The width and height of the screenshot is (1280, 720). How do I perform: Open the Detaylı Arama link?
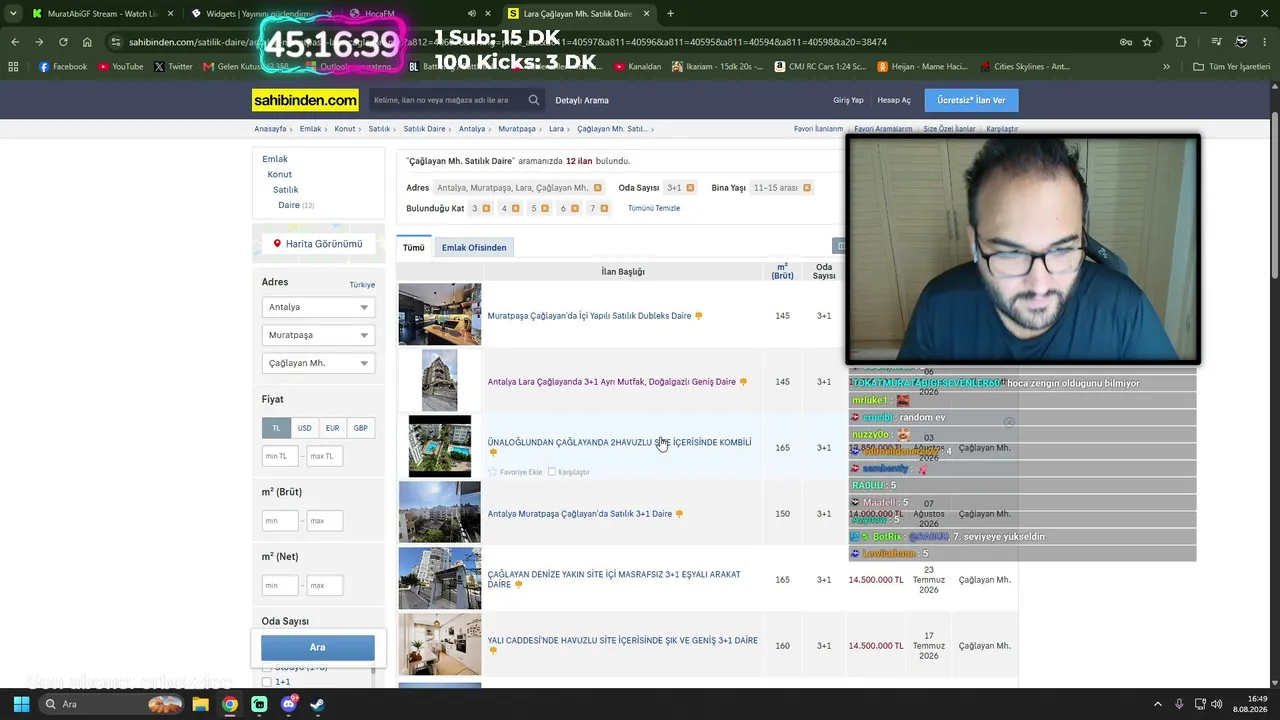[x=582, y=100]
